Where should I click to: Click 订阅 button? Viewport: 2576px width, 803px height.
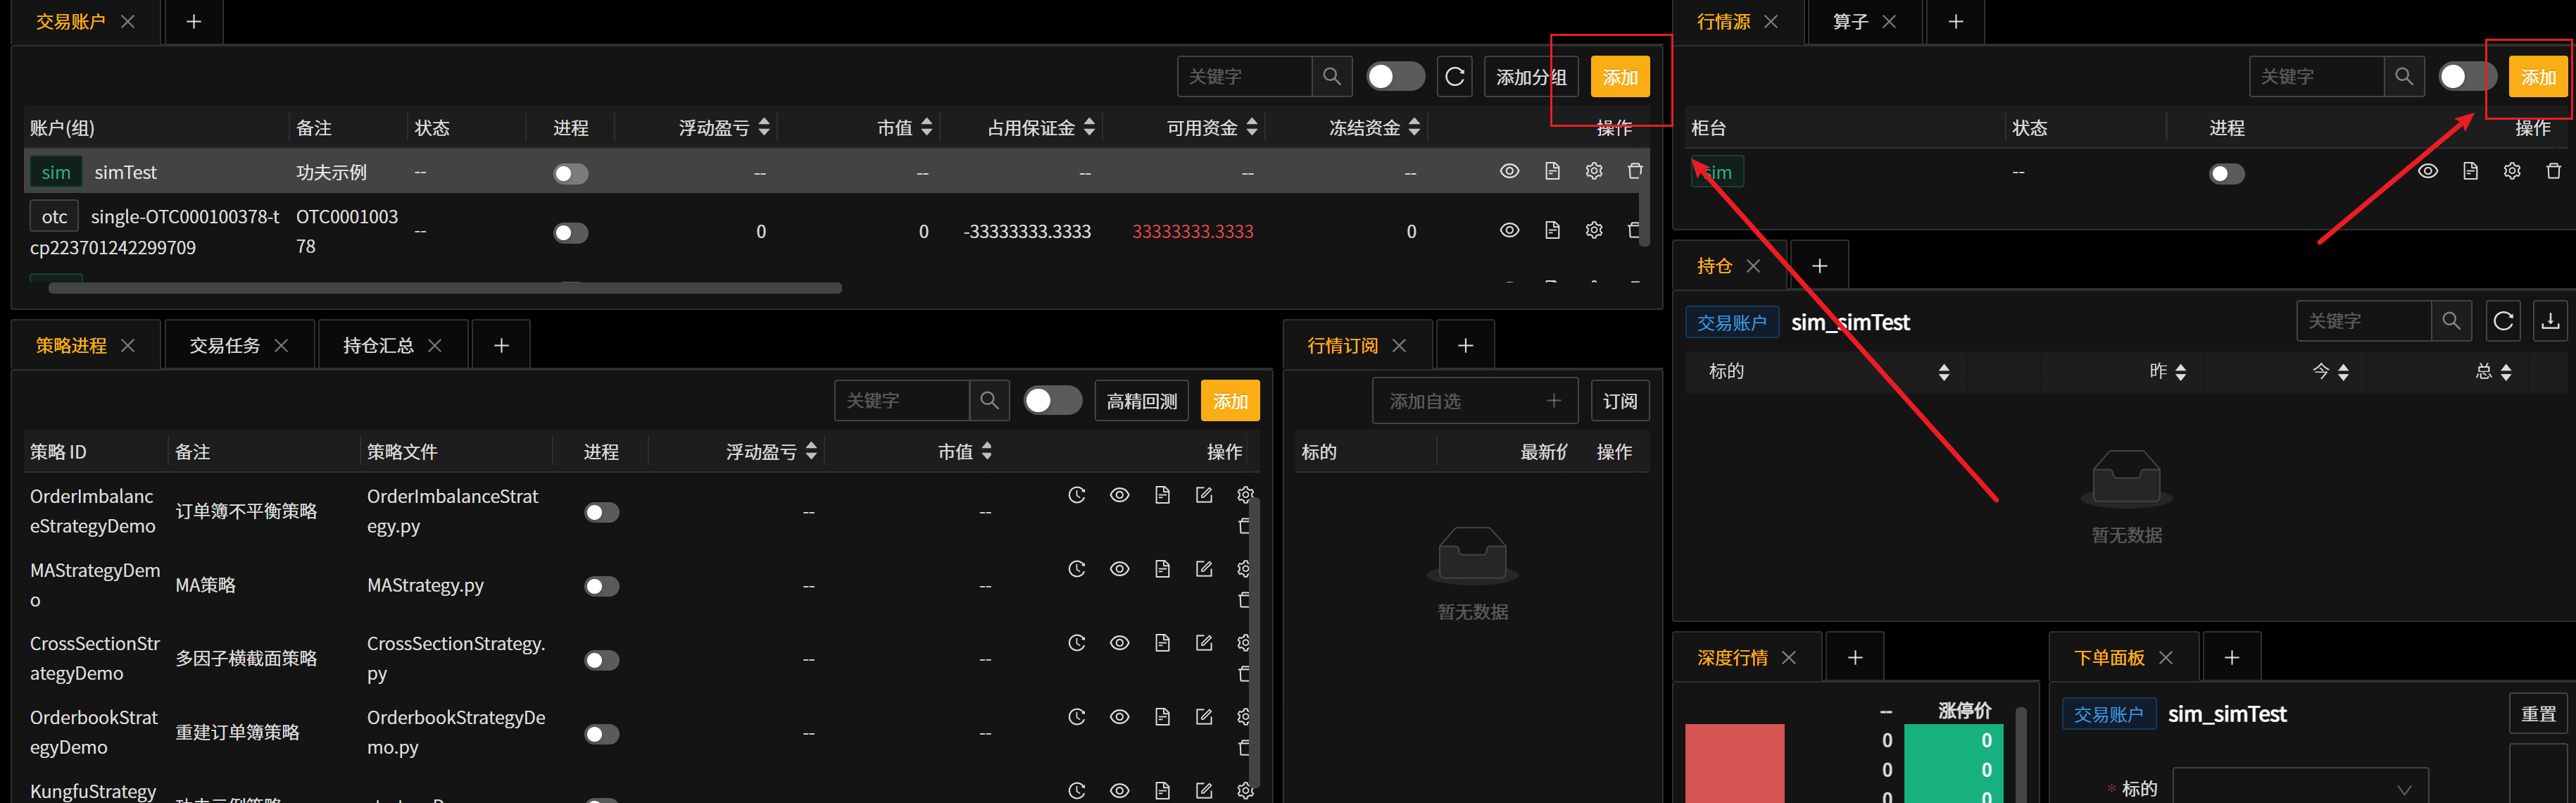pyautogui.click(x=1620, y=401)
